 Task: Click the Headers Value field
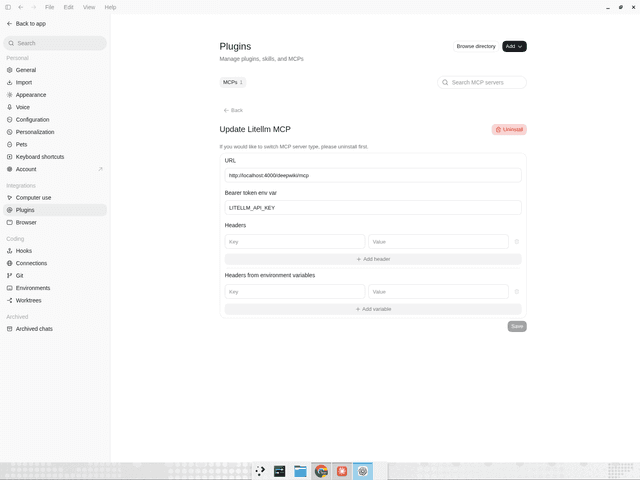[x=438, y=242]
